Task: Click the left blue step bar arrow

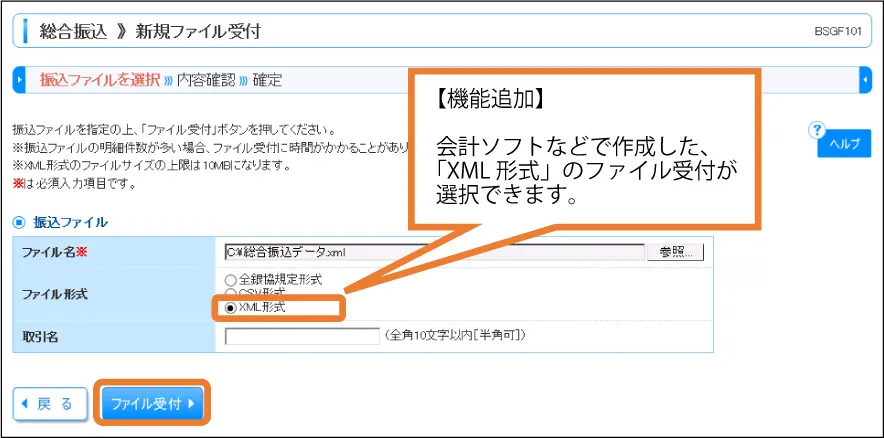Action: tap(19, 79)
